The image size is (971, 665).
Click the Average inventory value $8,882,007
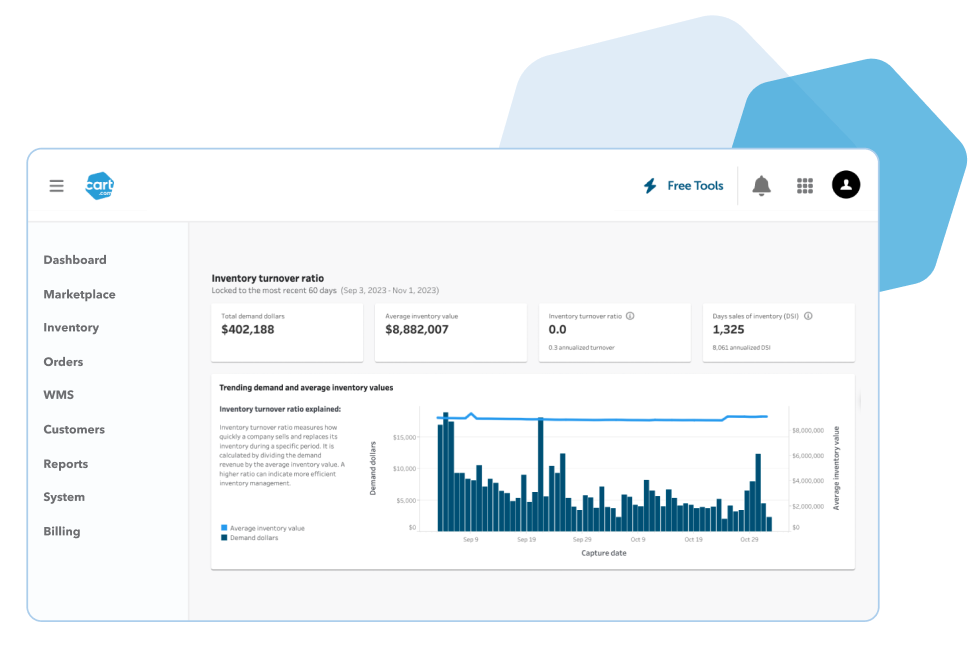pyautogui.click(x=417, y=329)
